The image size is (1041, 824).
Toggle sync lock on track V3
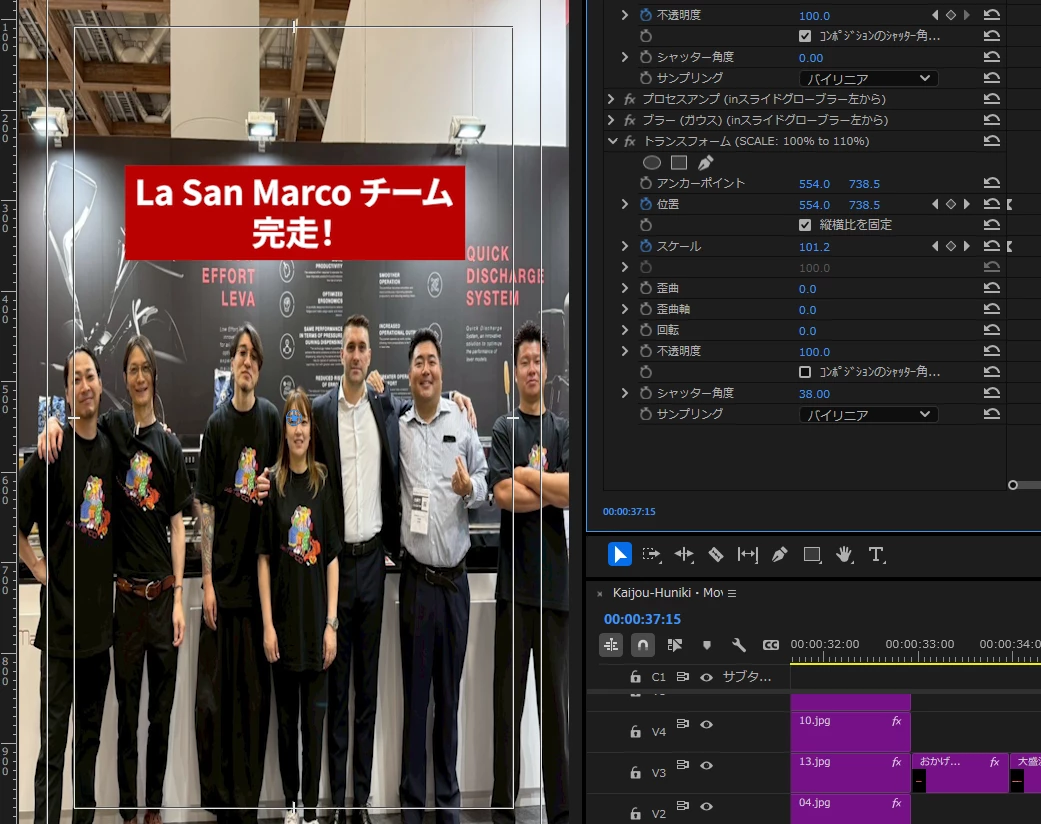682,765
